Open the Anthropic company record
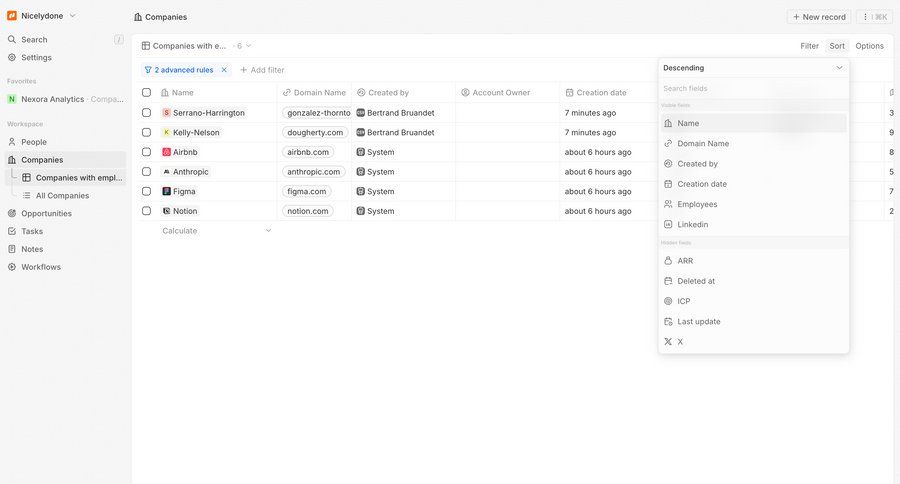 pos(185,172)
